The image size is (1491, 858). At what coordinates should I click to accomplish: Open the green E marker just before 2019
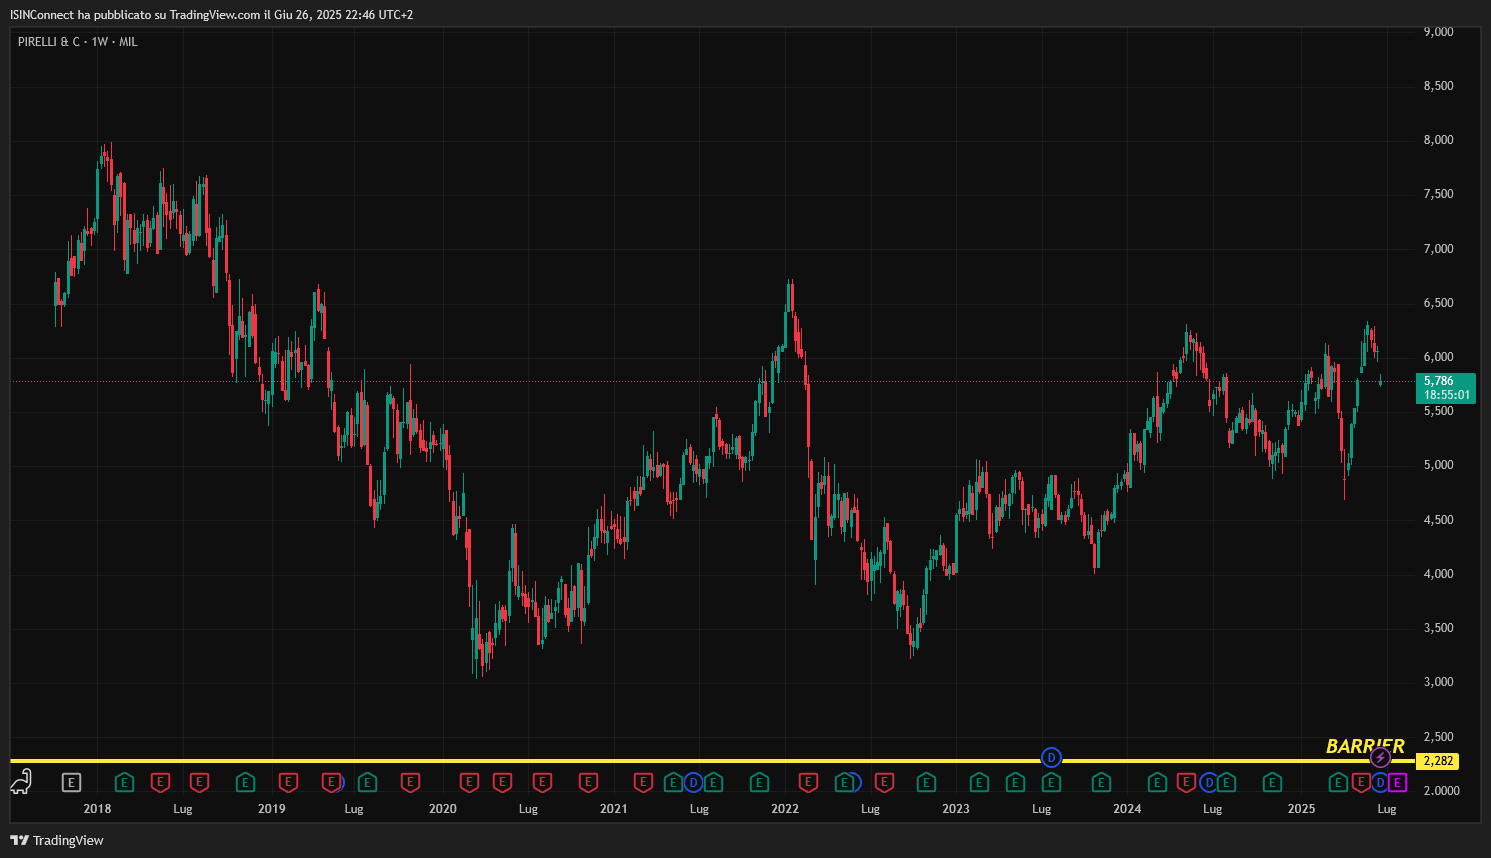coord(245,782)
